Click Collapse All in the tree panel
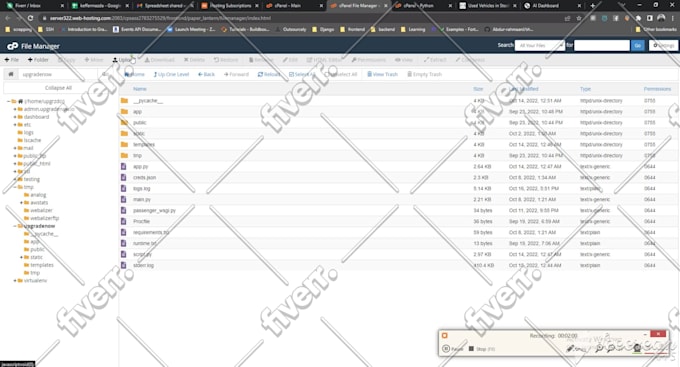680x367 pixels. (x=59, y=88)
